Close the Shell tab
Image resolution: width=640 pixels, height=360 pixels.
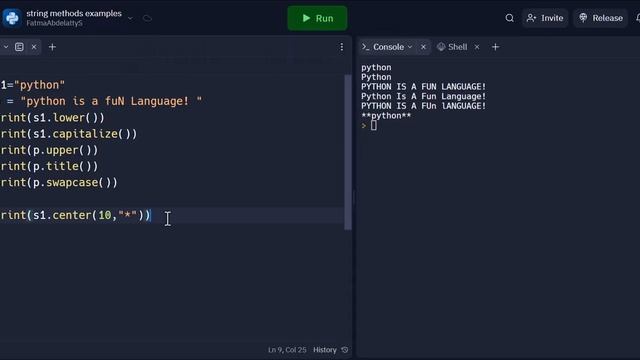pyautogui.click(x=477, y=47)
